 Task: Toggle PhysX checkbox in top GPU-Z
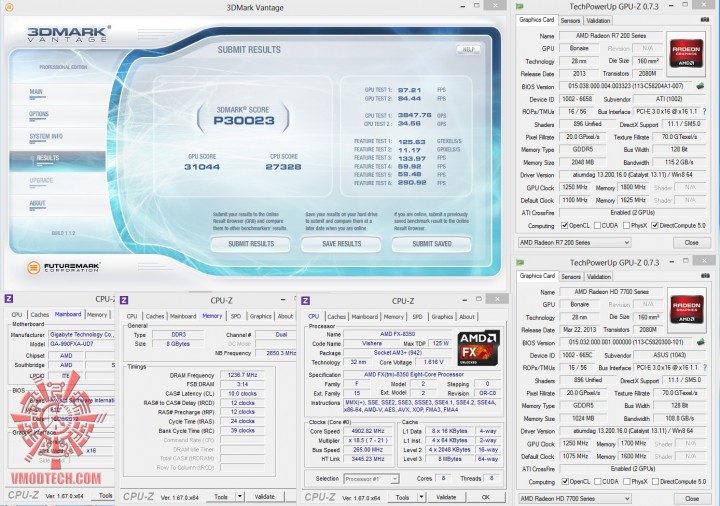pos(626,225)
